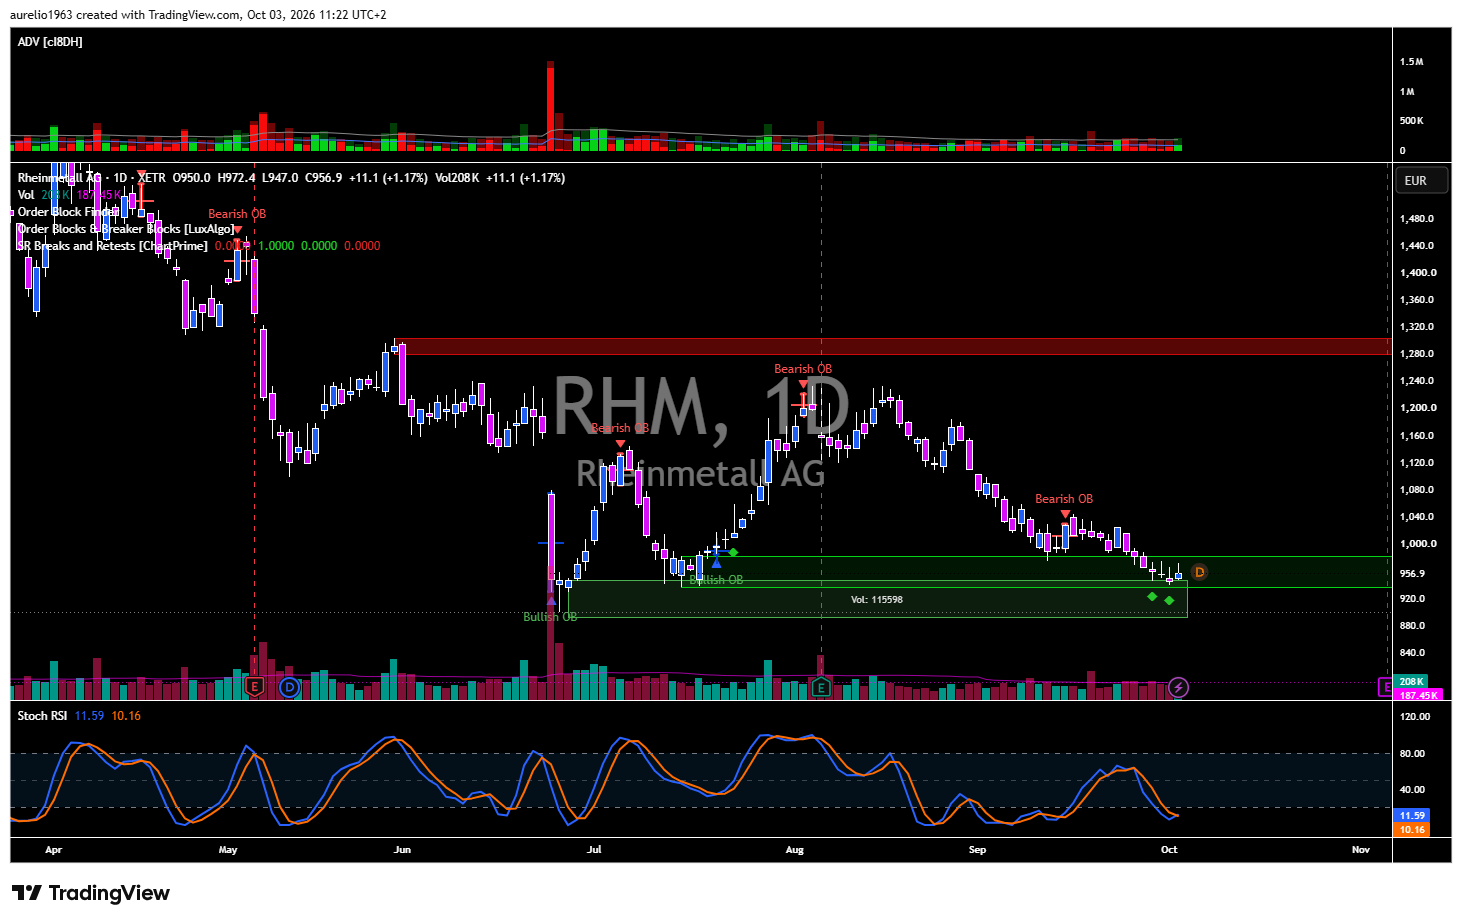Click the blue dividend D marker in May
Image resolution: width=1462 pixels, height=923 pixels.
289,687
